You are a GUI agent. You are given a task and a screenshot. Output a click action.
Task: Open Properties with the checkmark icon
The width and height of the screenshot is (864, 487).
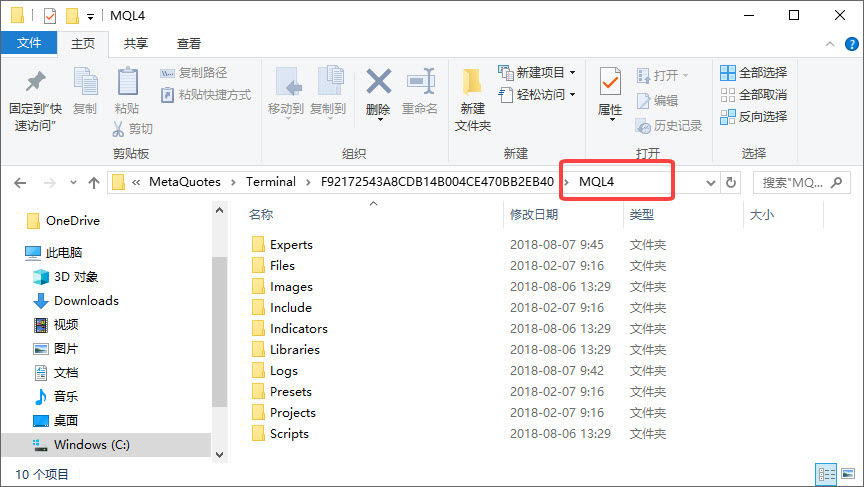click(610, 84)
